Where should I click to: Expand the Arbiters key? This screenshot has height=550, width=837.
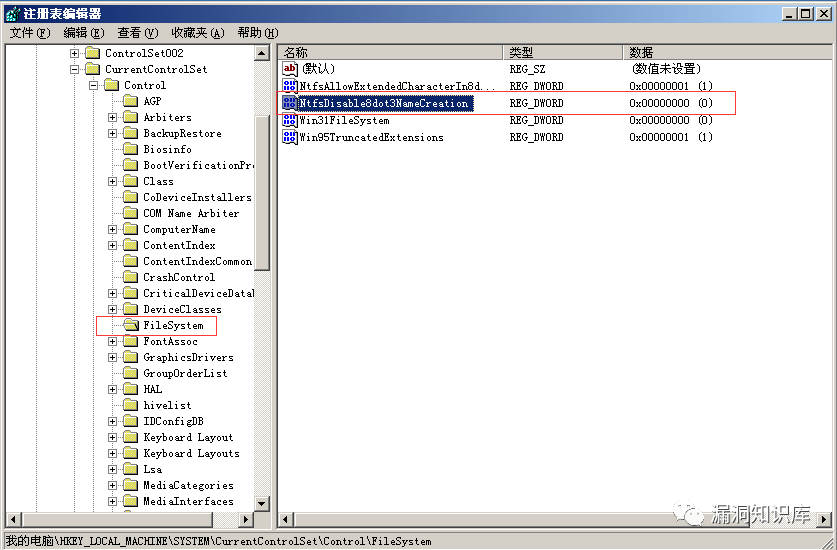coord(112,117)
